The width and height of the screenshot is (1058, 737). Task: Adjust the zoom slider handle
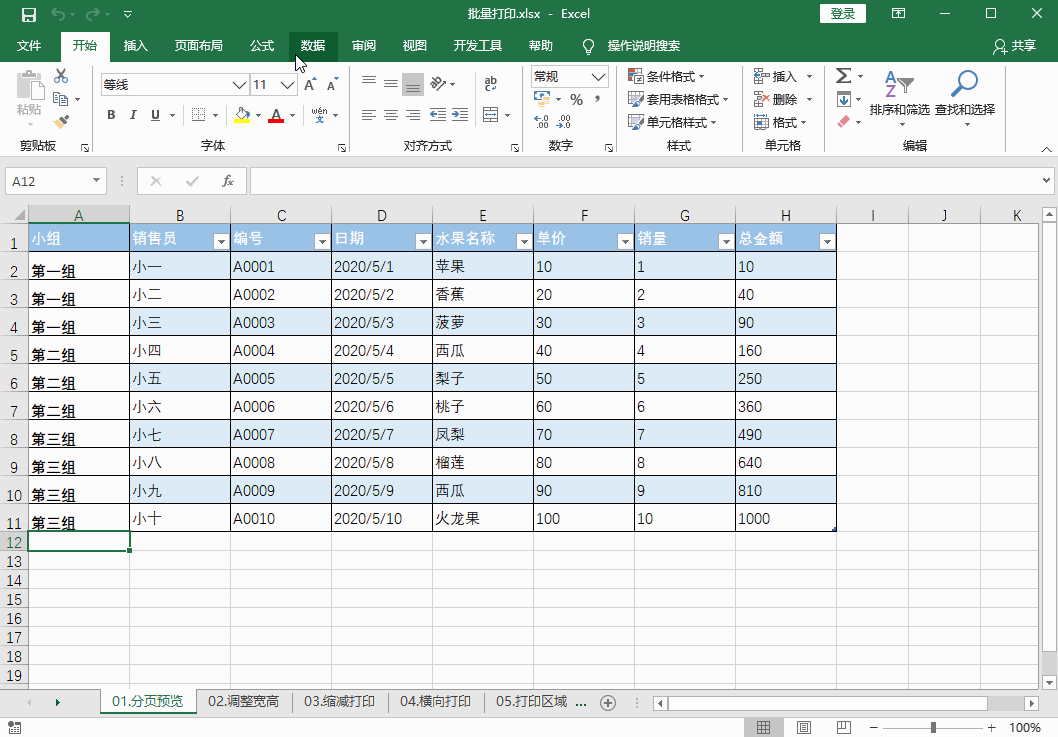pos(933,727)
